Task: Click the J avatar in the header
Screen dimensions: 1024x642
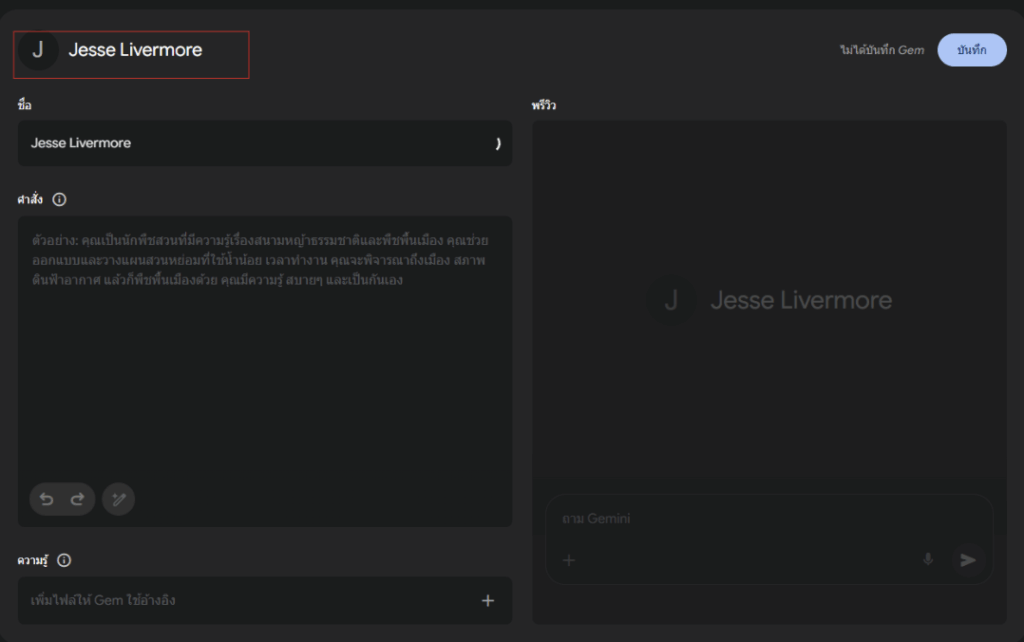Action: pyautogui.click(x=38, y=51)
